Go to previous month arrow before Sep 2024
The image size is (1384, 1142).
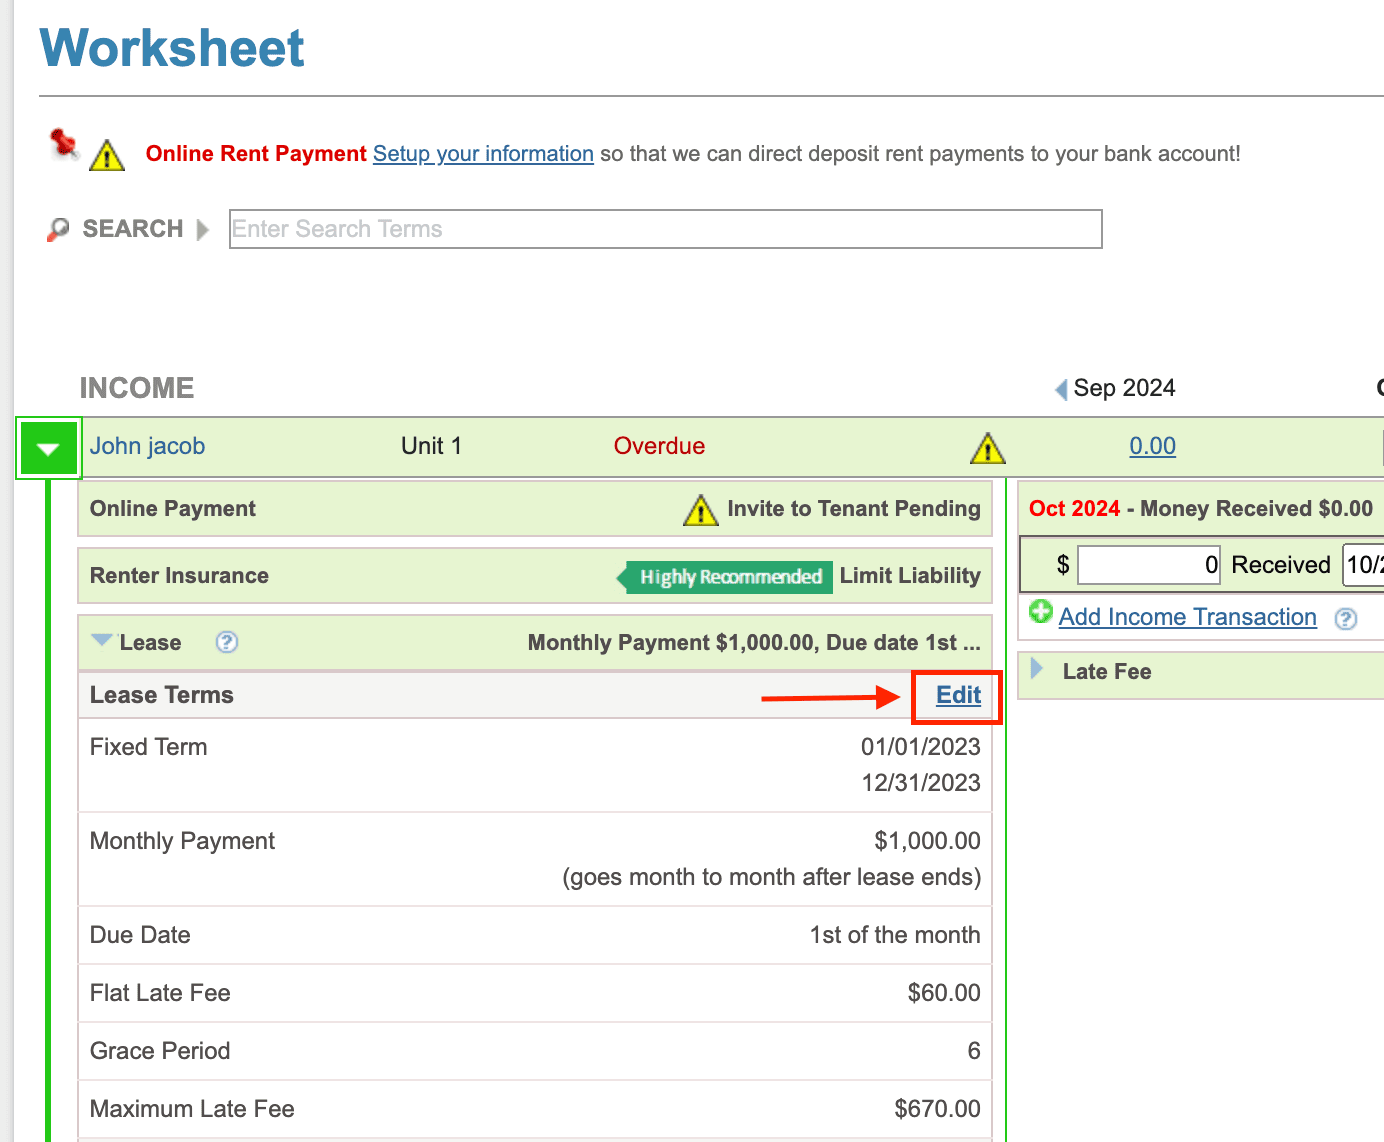(1061, 389)
